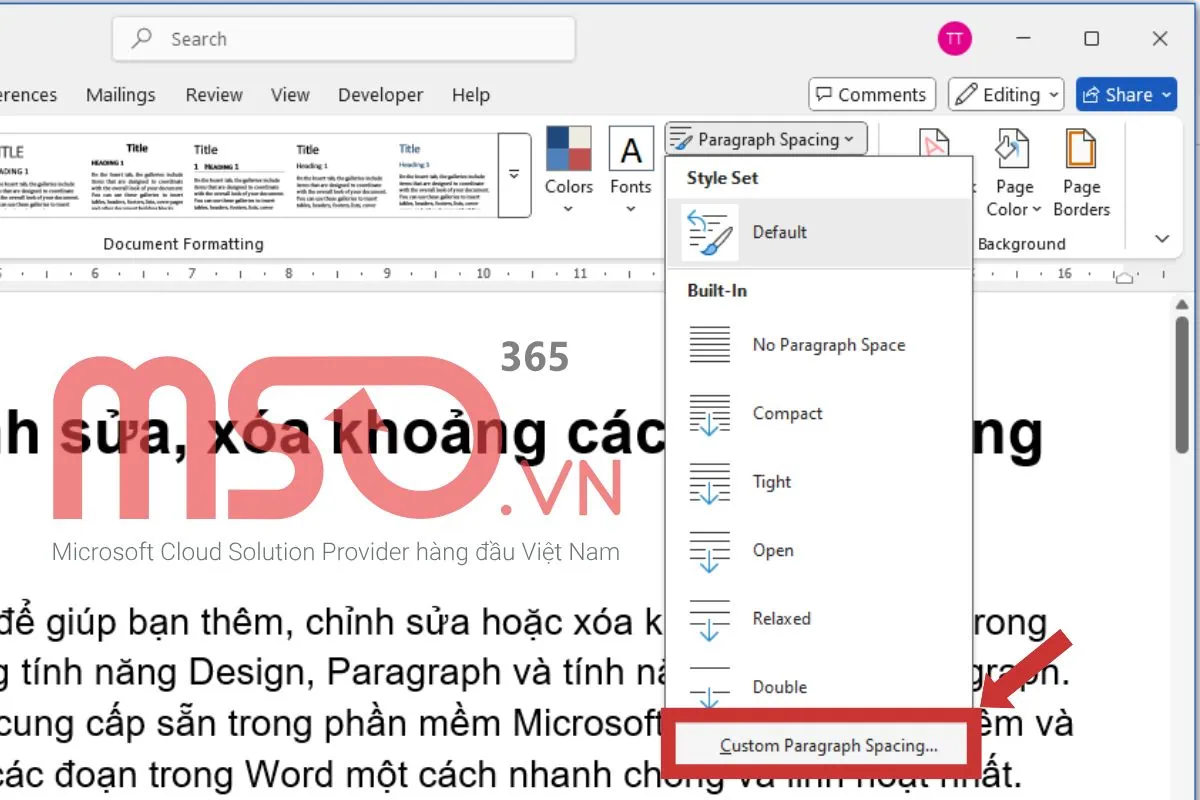Open the Colors theme palette
Image resolution: width=1200 pixels, height=800 pixels.
coord(568,168)
